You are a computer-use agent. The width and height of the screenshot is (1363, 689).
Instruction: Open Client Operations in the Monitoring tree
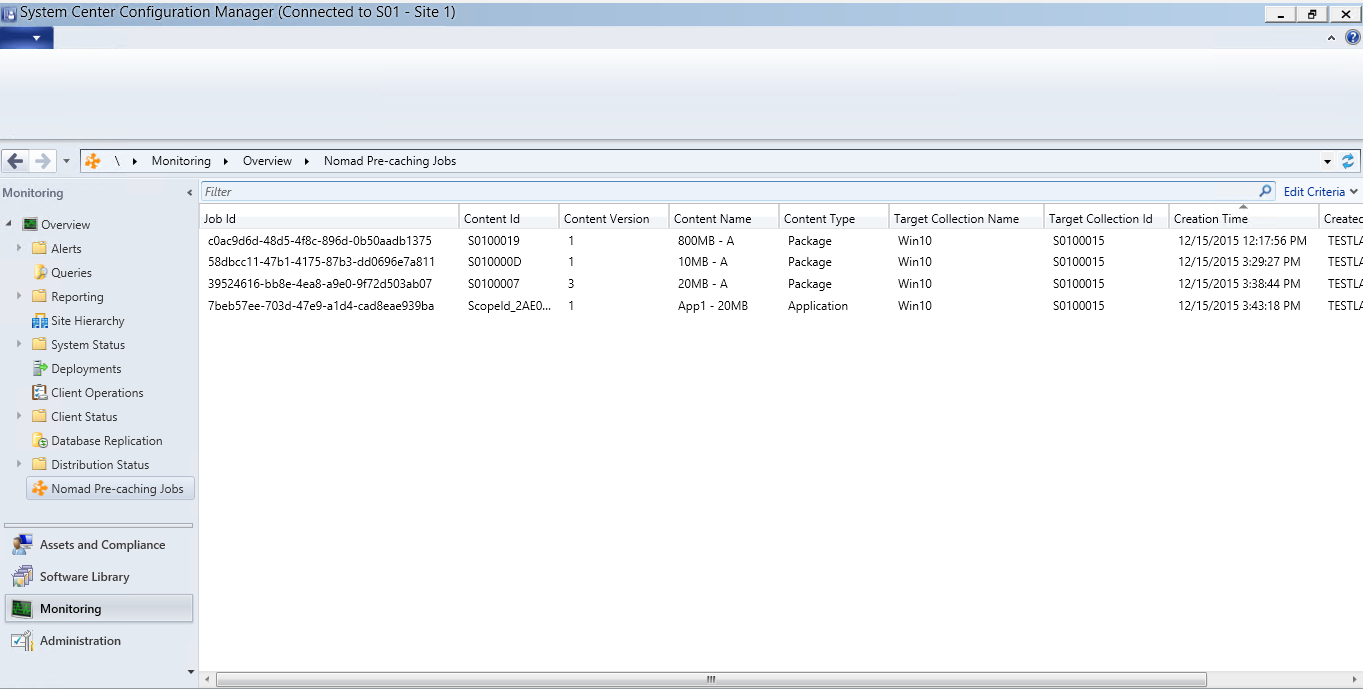pos(97,393)
